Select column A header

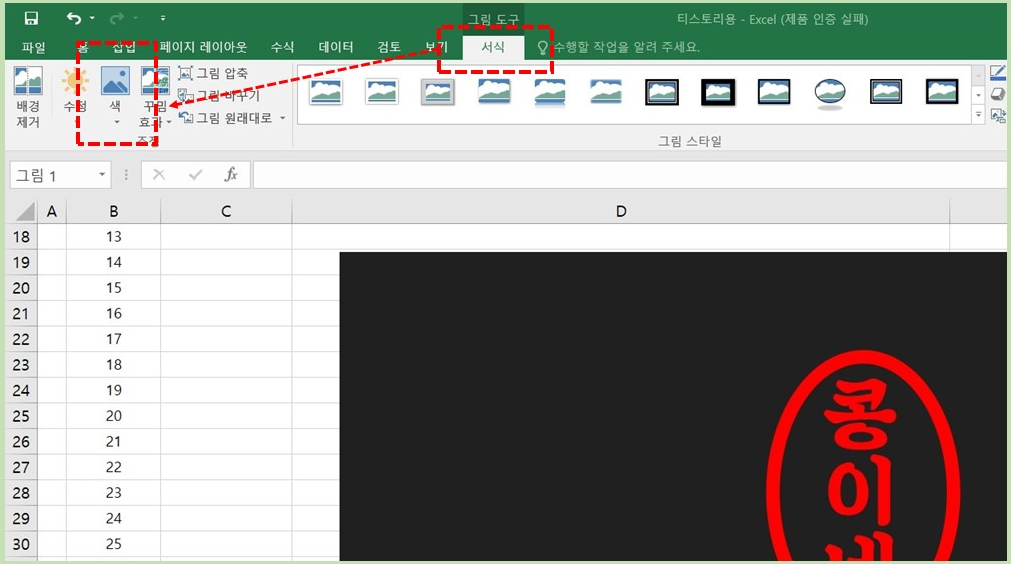pyautogui.click(x=52, y=211)
